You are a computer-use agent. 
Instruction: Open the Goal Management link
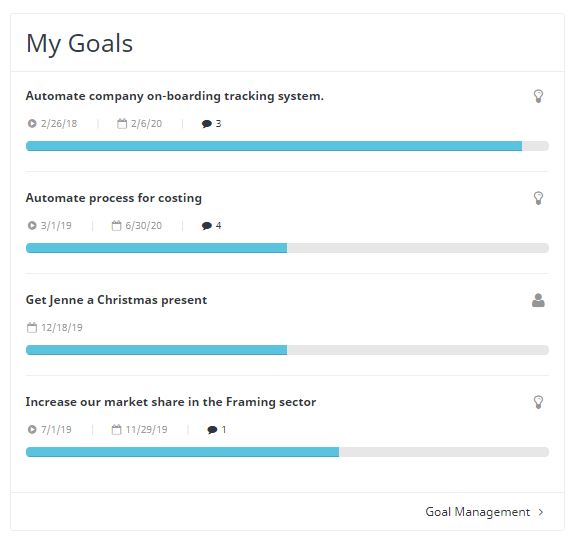478,512
